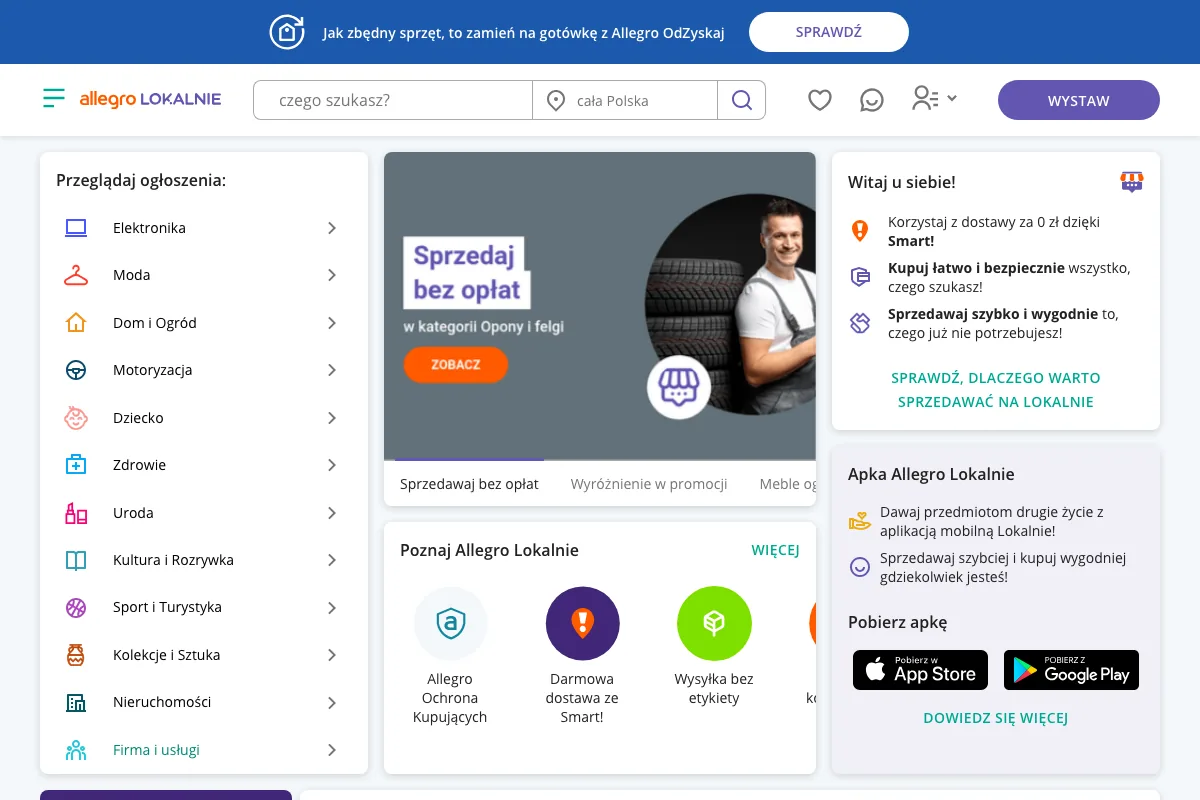This screenshot has width=1200, height=800.
Task: Open Sprawdź, dlaczego warto sprzedawać link
Action: 996,390
